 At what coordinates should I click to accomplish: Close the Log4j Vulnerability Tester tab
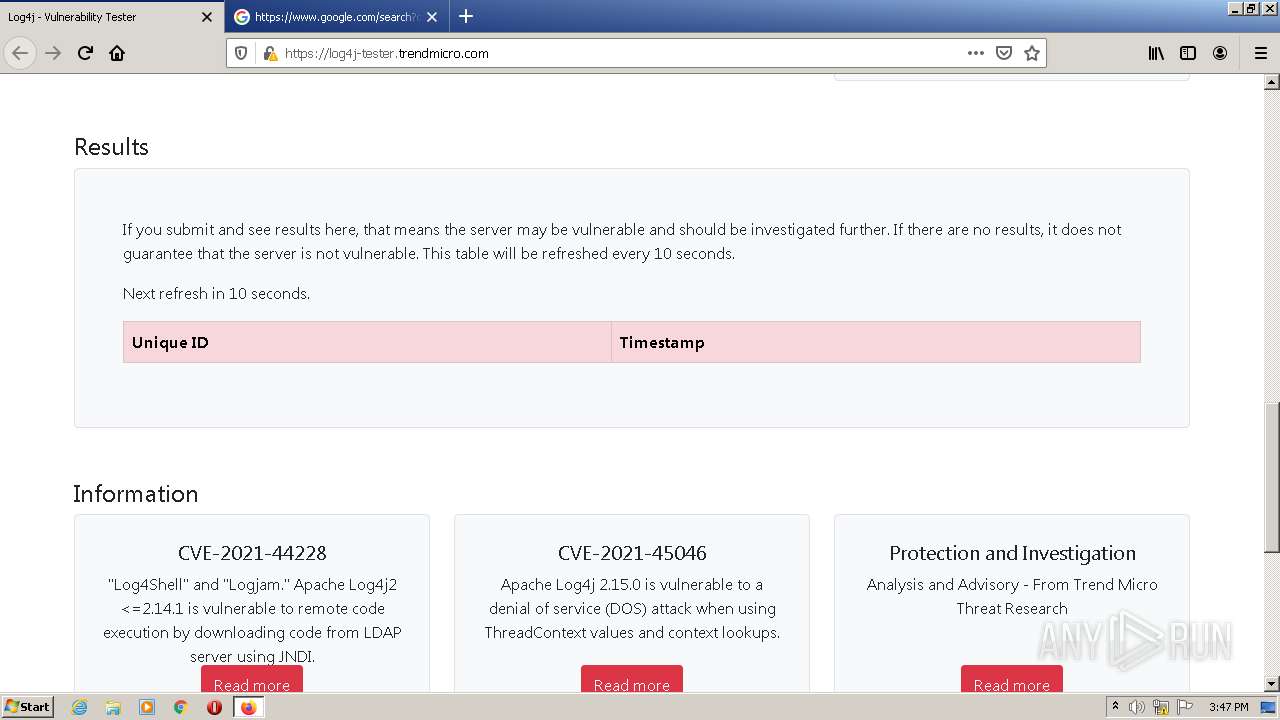[207, 17]
